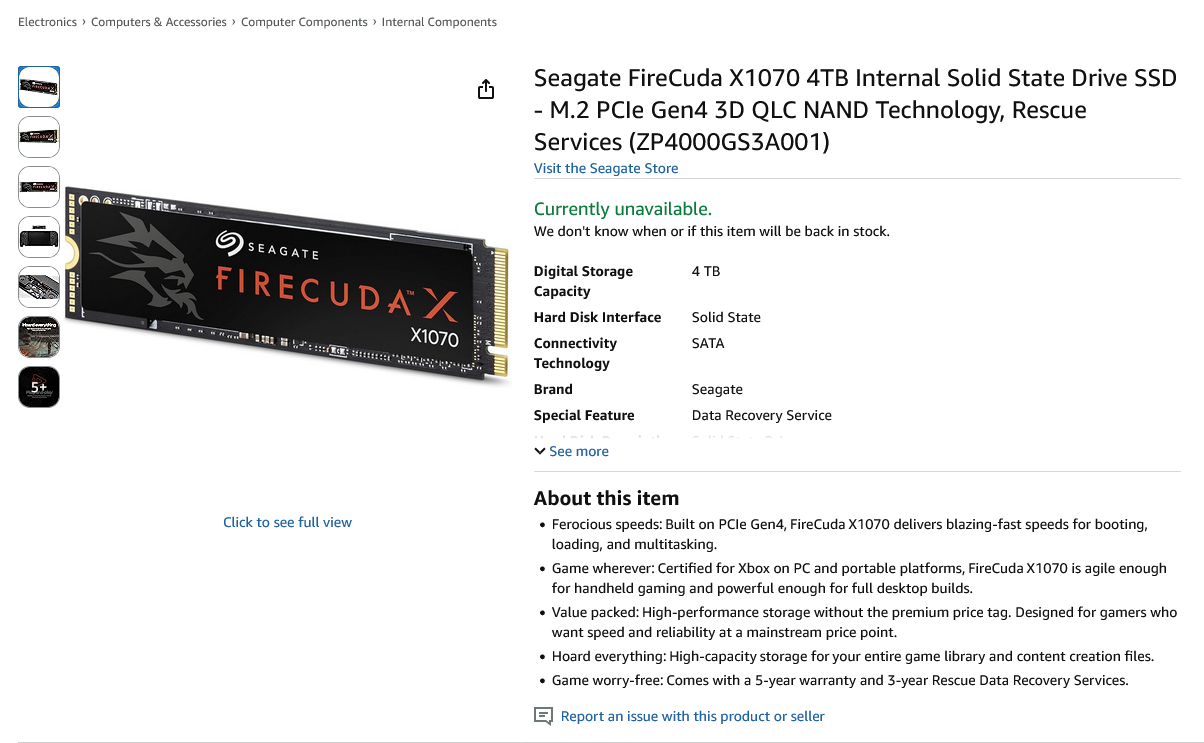Image resolution: width=1204 pixels, height=743 pixels.
Task: Select the first product image thumbnail
Action: pos(38,87)
